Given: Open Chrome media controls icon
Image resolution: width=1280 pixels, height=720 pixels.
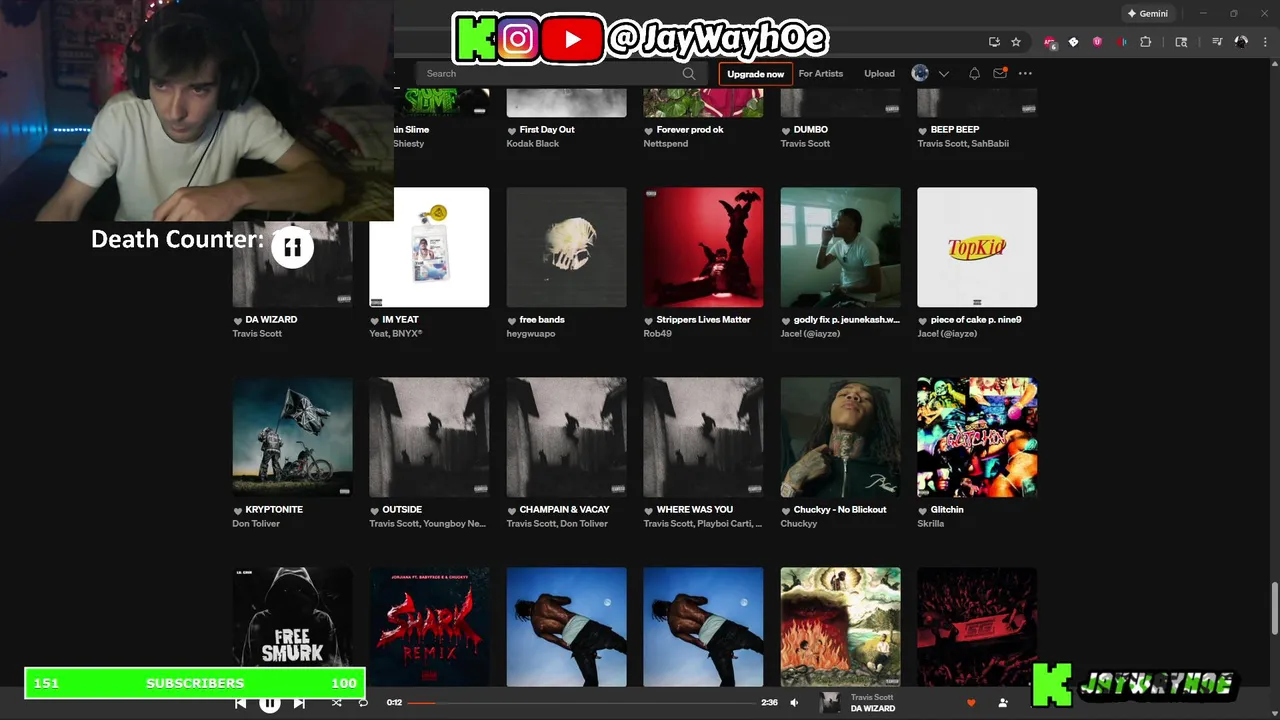Looking at the screenshot, I should point(1217,42).
